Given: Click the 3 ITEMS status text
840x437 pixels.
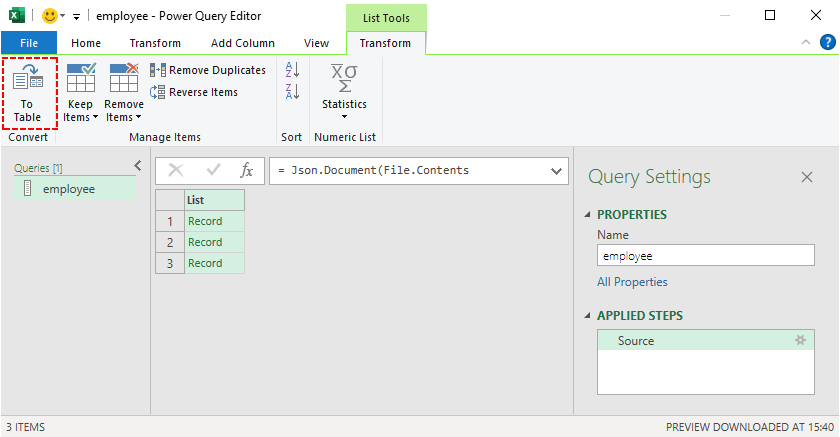Looking at the screenshot, I should click(25, 427).
